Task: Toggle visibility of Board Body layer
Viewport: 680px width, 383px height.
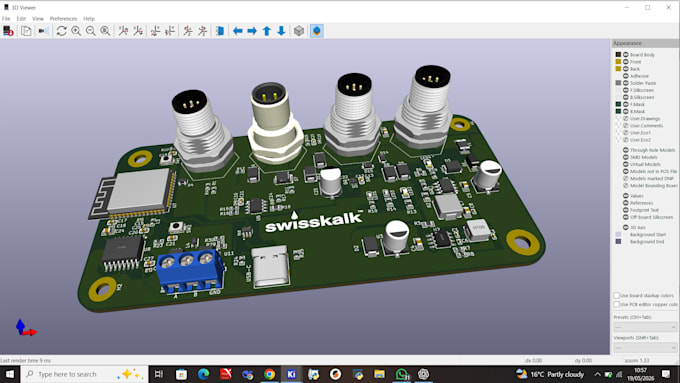Action: click(626, 55)
